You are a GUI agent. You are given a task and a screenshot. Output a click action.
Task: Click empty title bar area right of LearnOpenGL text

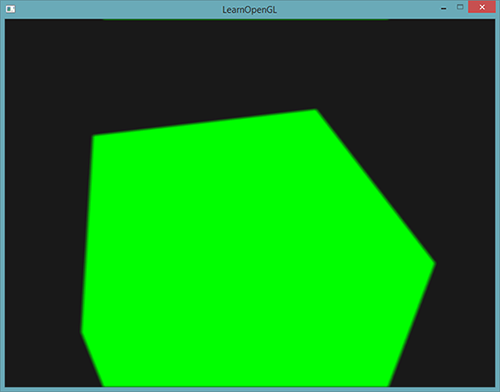click(x=357, y=9)
